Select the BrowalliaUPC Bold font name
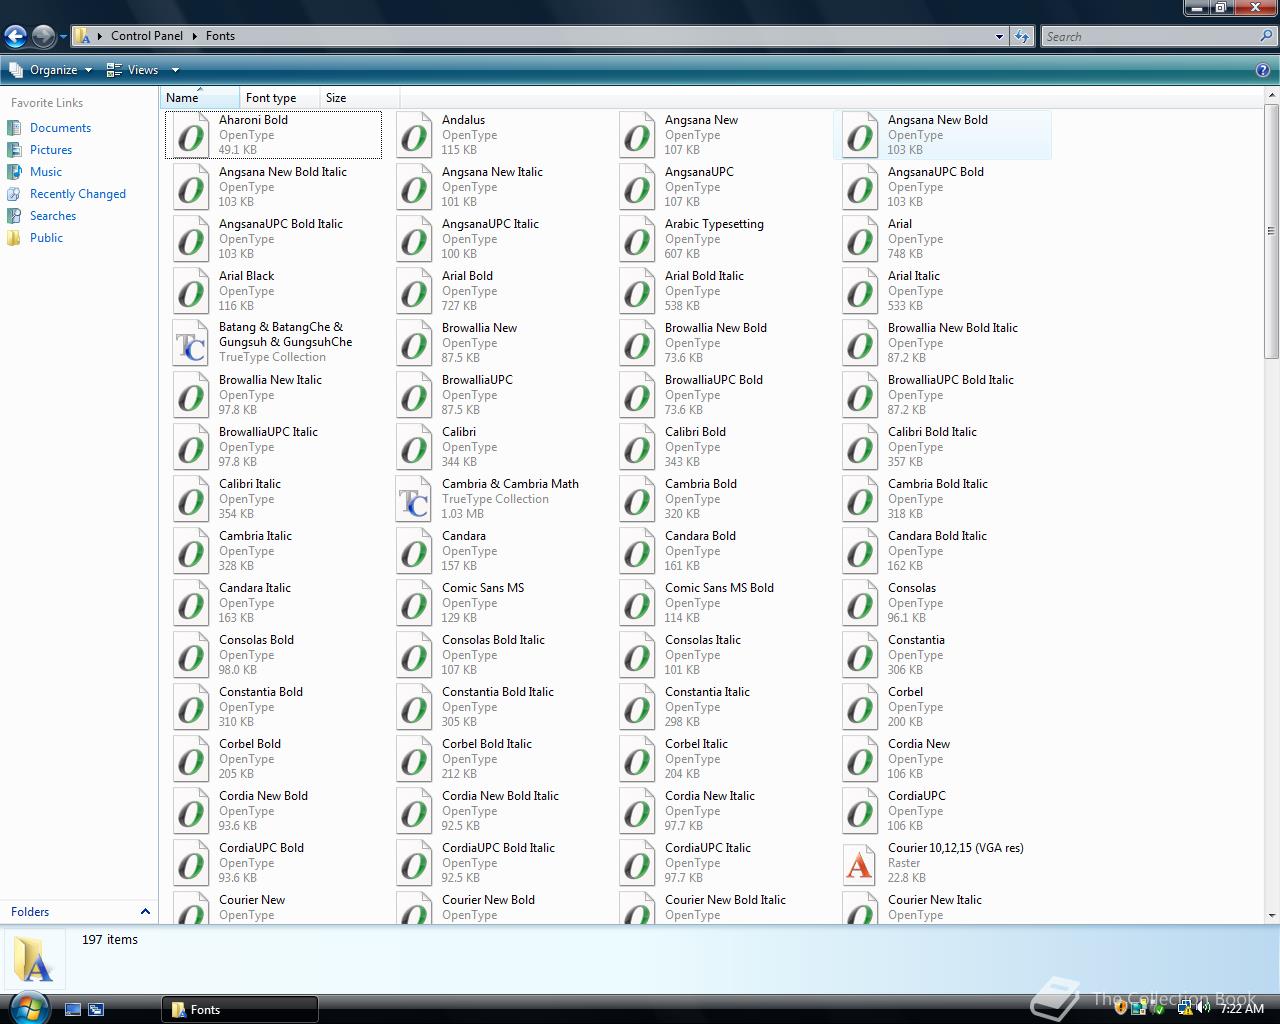This screenshot has height=1024, width=1280. coord(714,380)
